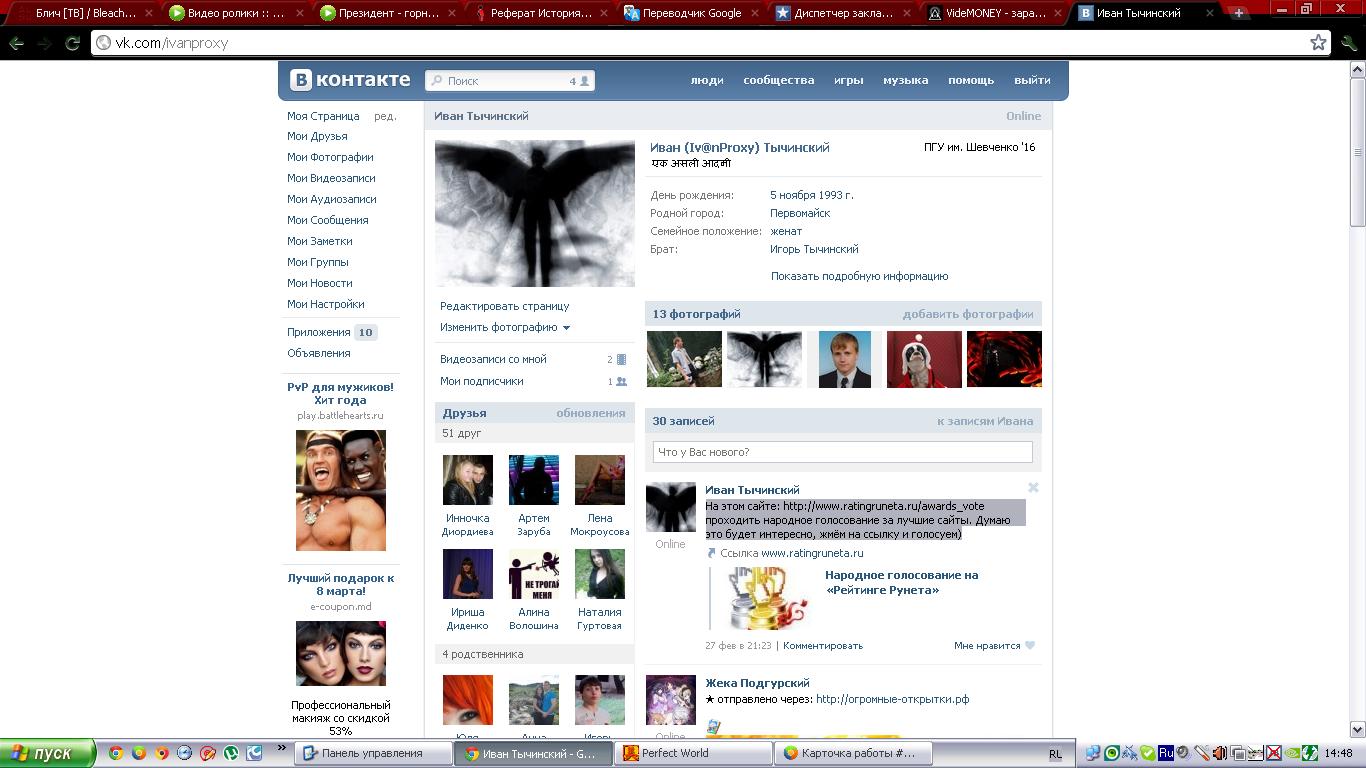Image resolution: width=1366 pixels, height=768 pixels.
Task: Click the Комментировать link under the post
Action: click(823, 646)
